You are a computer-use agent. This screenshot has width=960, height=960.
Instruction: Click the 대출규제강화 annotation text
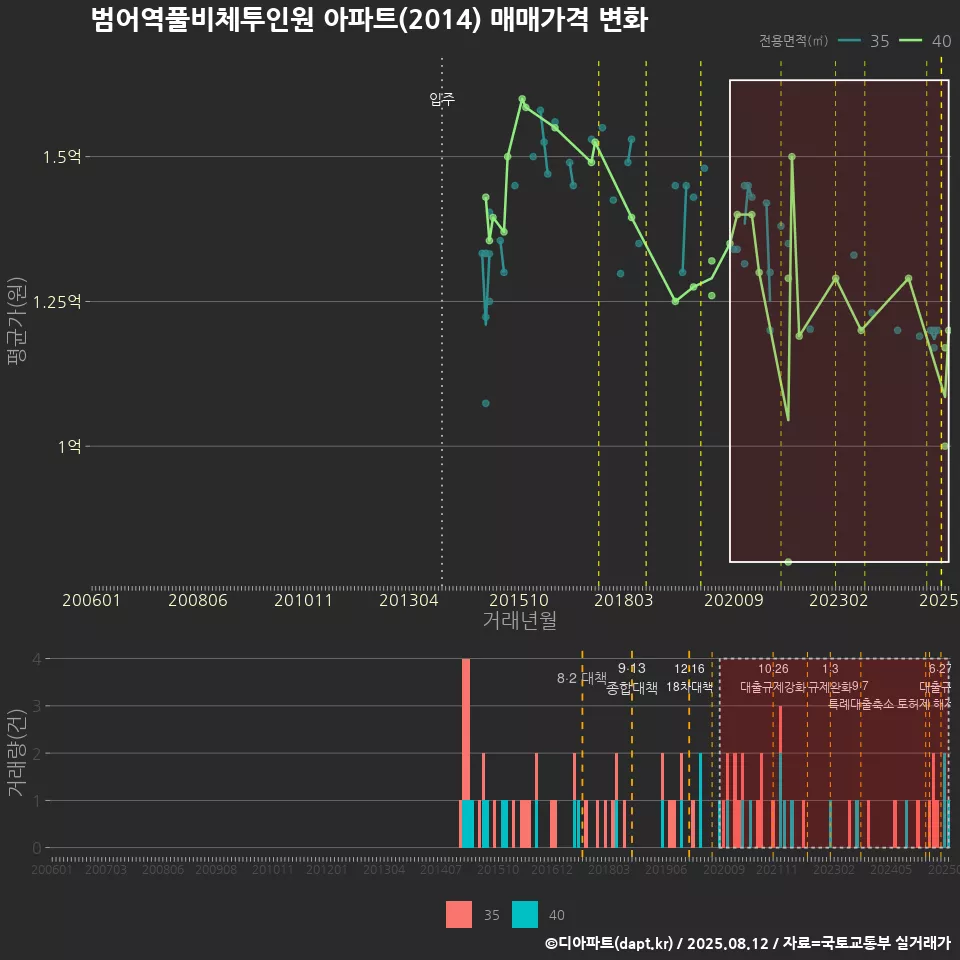(x=773, y=687)
